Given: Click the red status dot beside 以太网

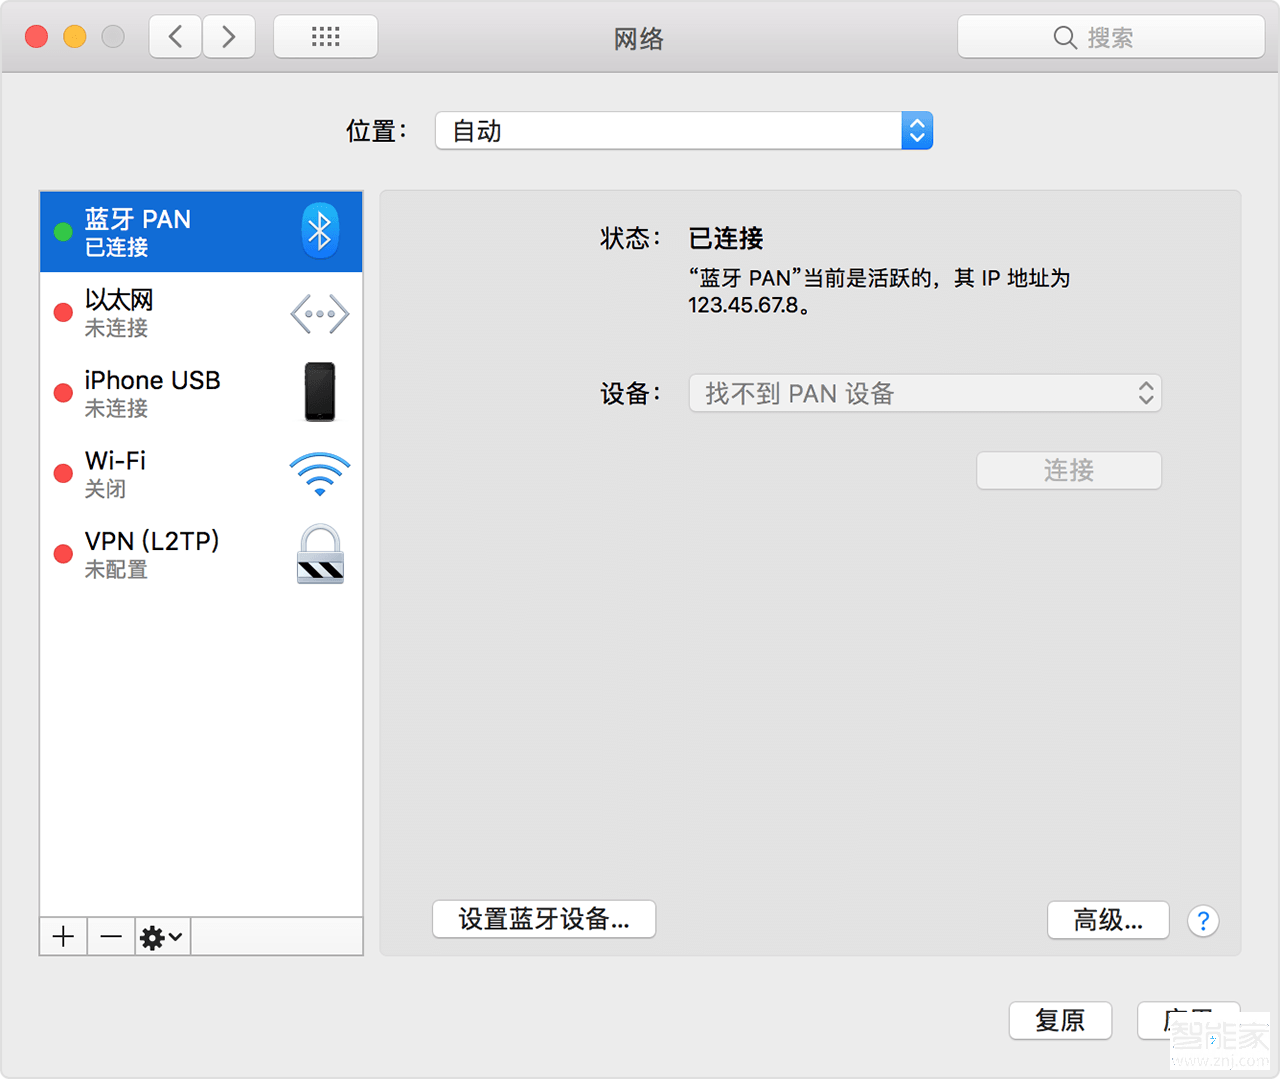Looking at the screenshot, I should click(62, 313).
